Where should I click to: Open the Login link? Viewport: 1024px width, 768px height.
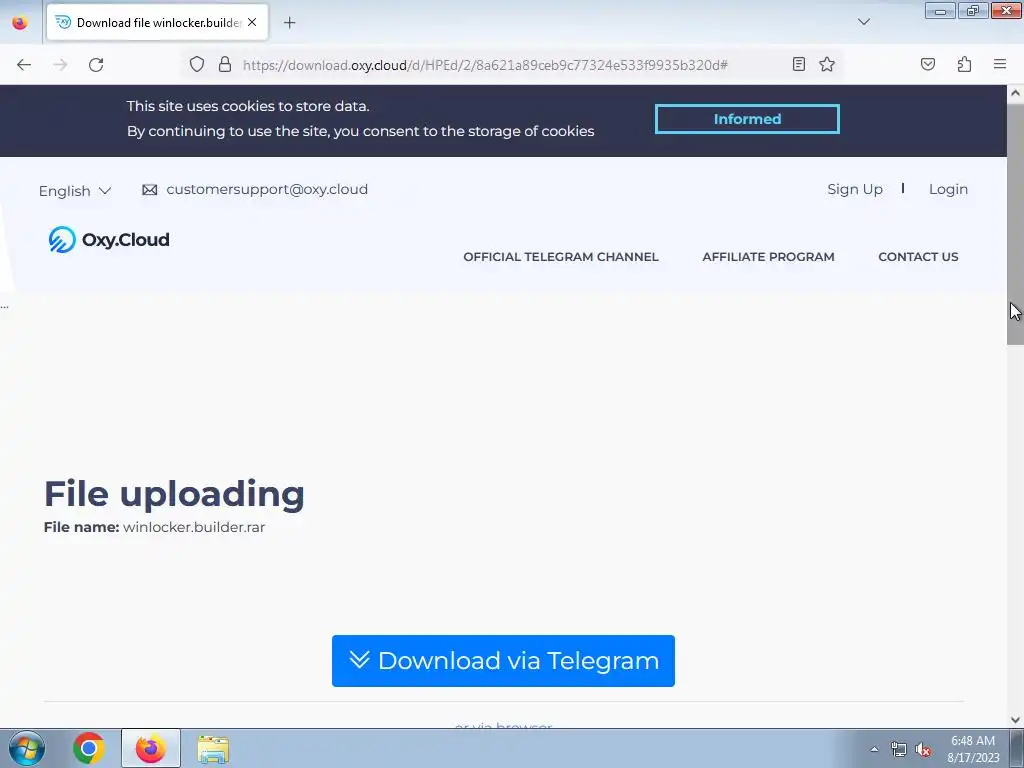[x=948, y=189]
